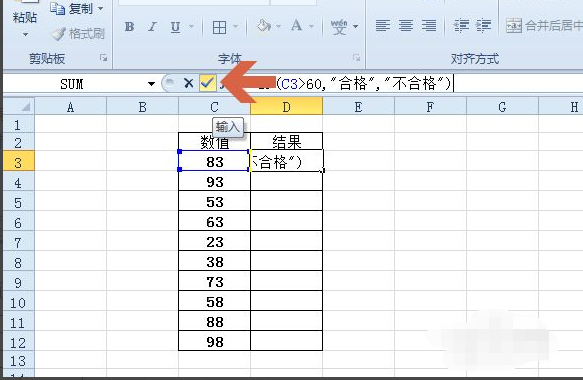Decrease indent

(x=461, y=26)
